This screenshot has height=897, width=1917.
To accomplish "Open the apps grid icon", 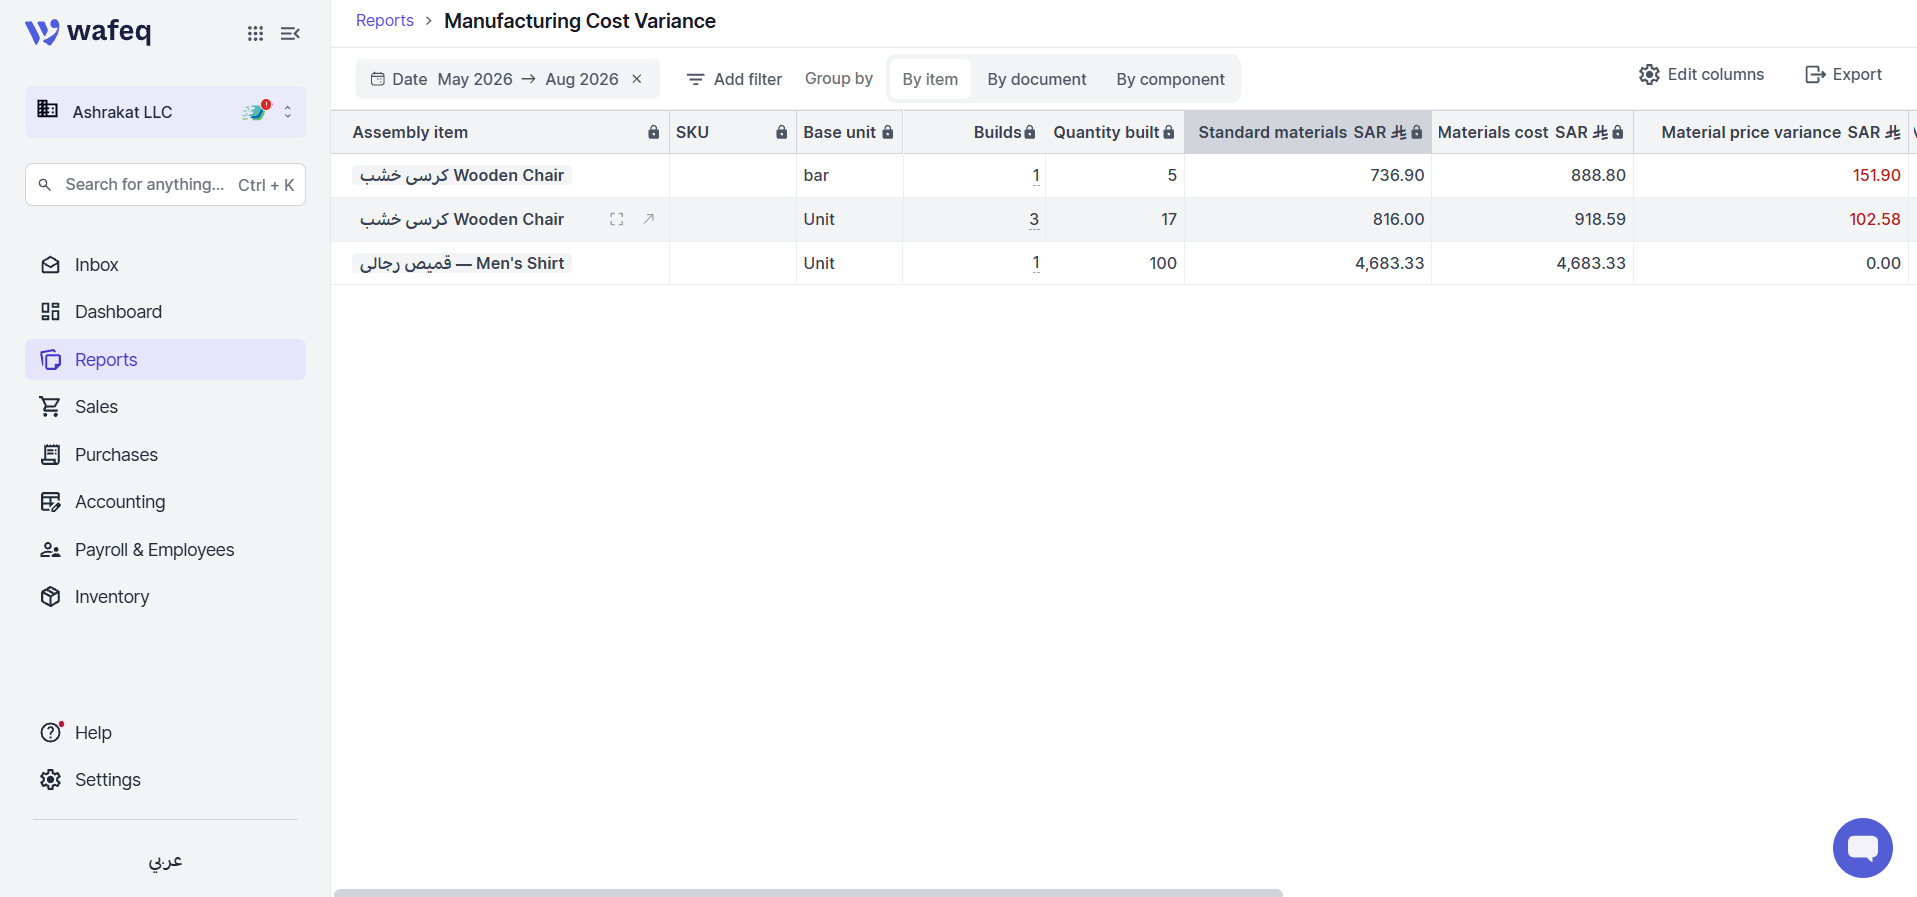I will point(255,34).
